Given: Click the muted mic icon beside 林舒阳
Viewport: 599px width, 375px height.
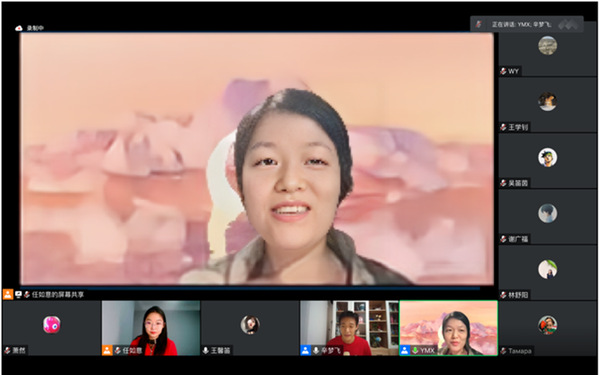Looking at the screenshot, I should coord(503,295).
